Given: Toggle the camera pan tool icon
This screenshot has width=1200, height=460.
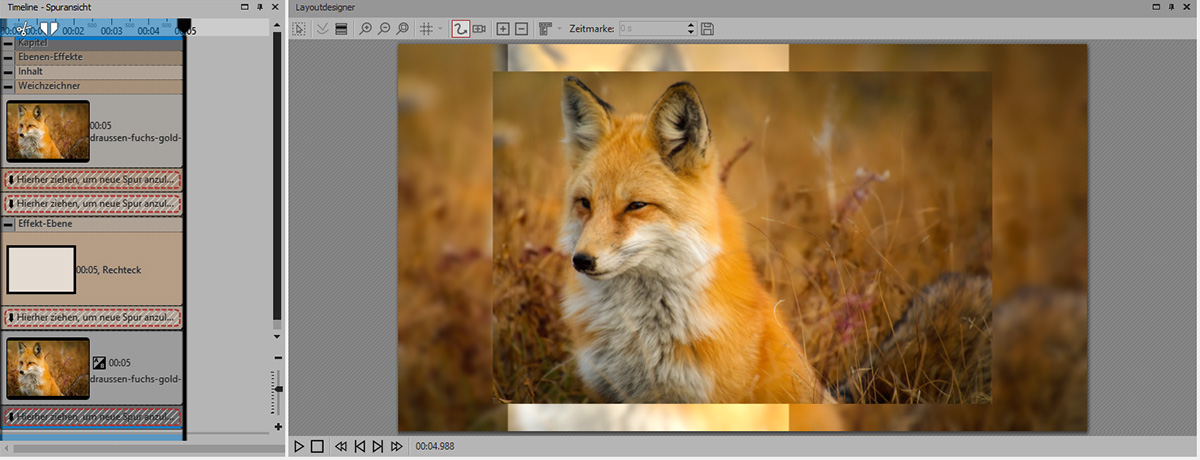Looking at the screenshot, I should (480, 29).
